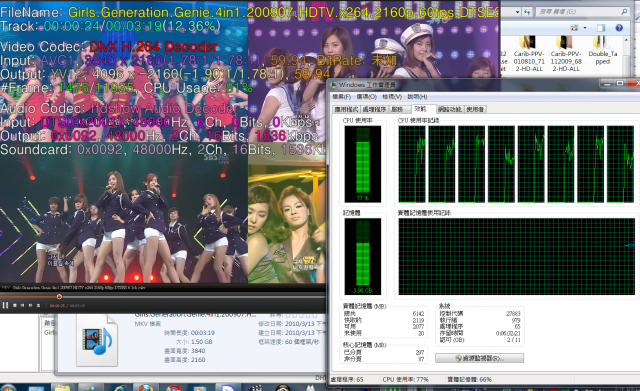Screen dimensions: 640x391
Task: Switch to the 網路功能 tab
Action: coord(449,109)
